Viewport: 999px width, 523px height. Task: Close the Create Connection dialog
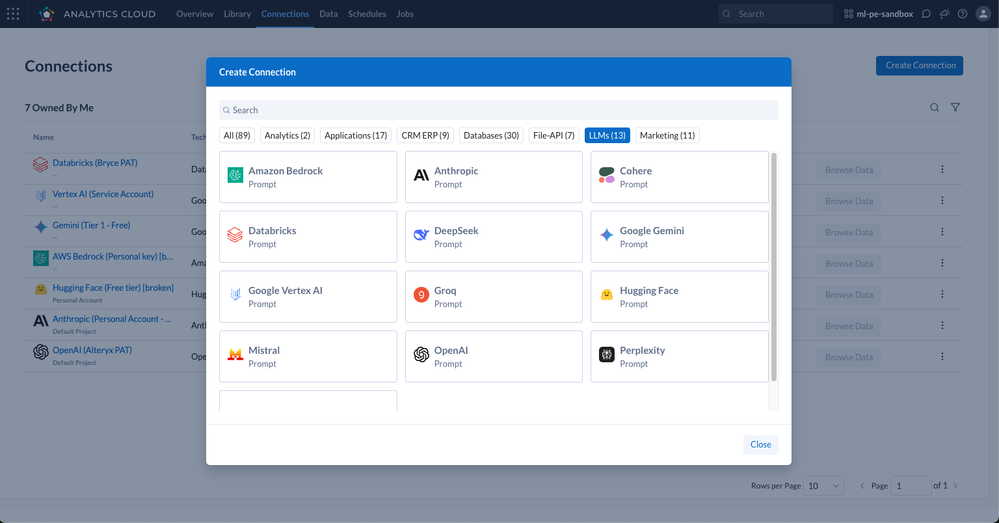point(761,445)
